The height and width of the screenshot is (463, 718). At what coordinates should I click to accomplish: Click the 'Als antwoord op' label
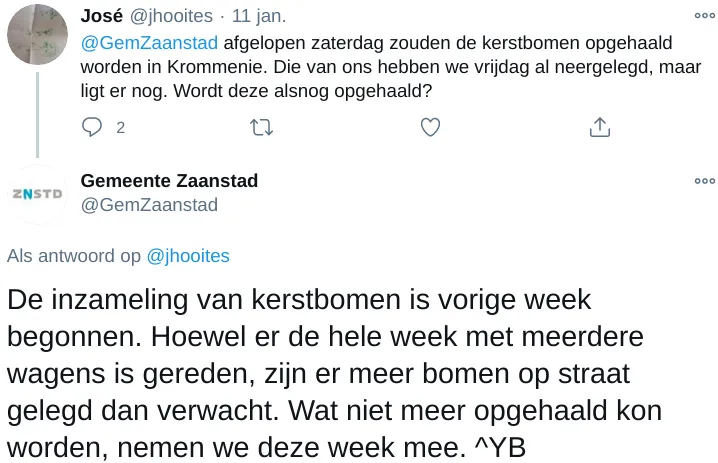[x=74, y=256]
